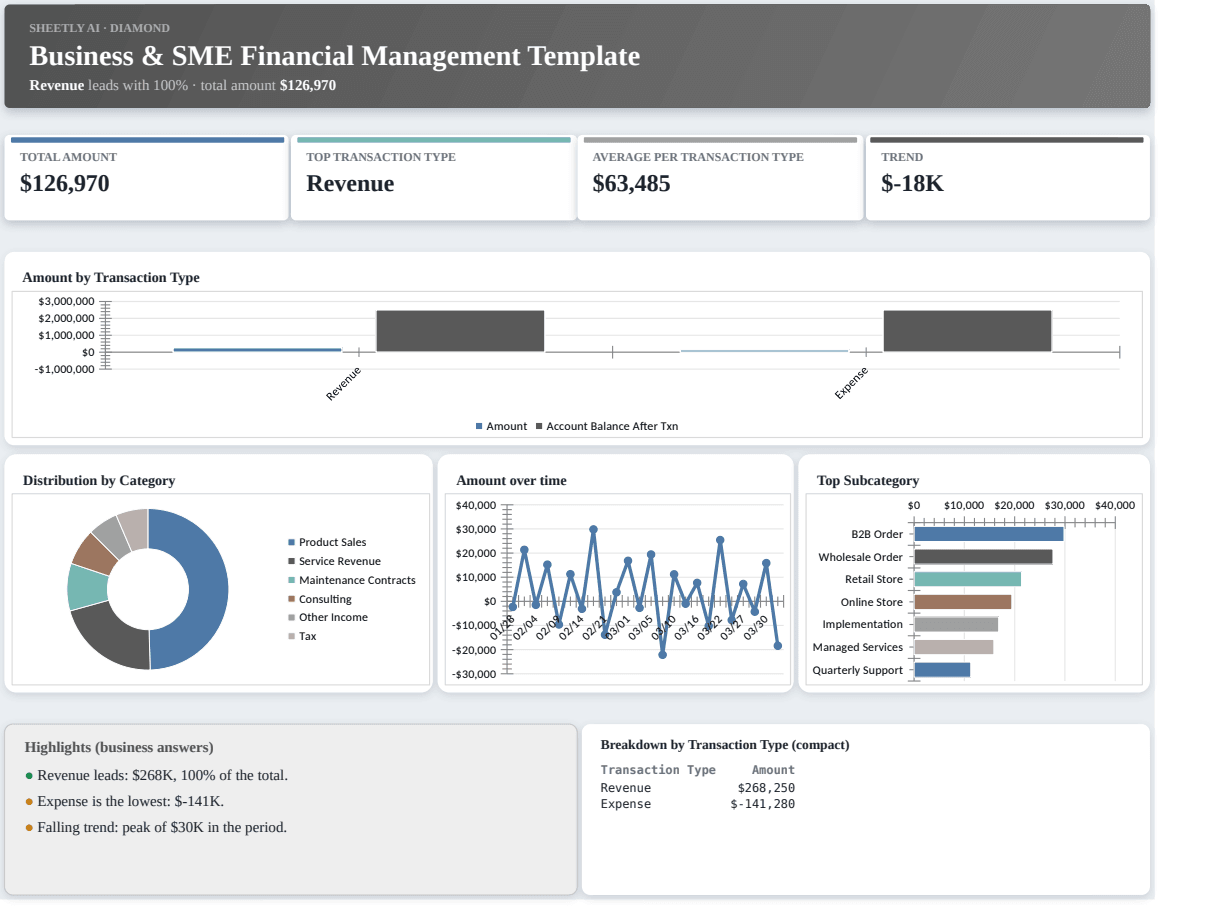Click the Product Sales legend entry

(327, 542)
